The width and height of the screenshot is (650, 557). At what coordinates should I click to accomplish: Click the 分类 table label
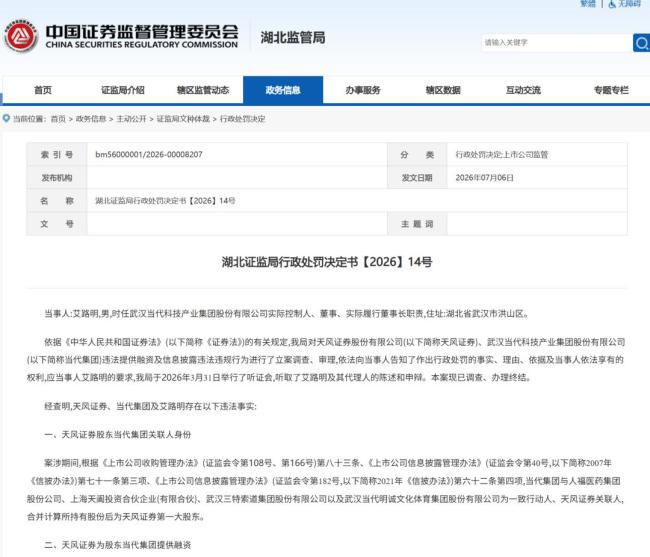click(x=417, y=155)
